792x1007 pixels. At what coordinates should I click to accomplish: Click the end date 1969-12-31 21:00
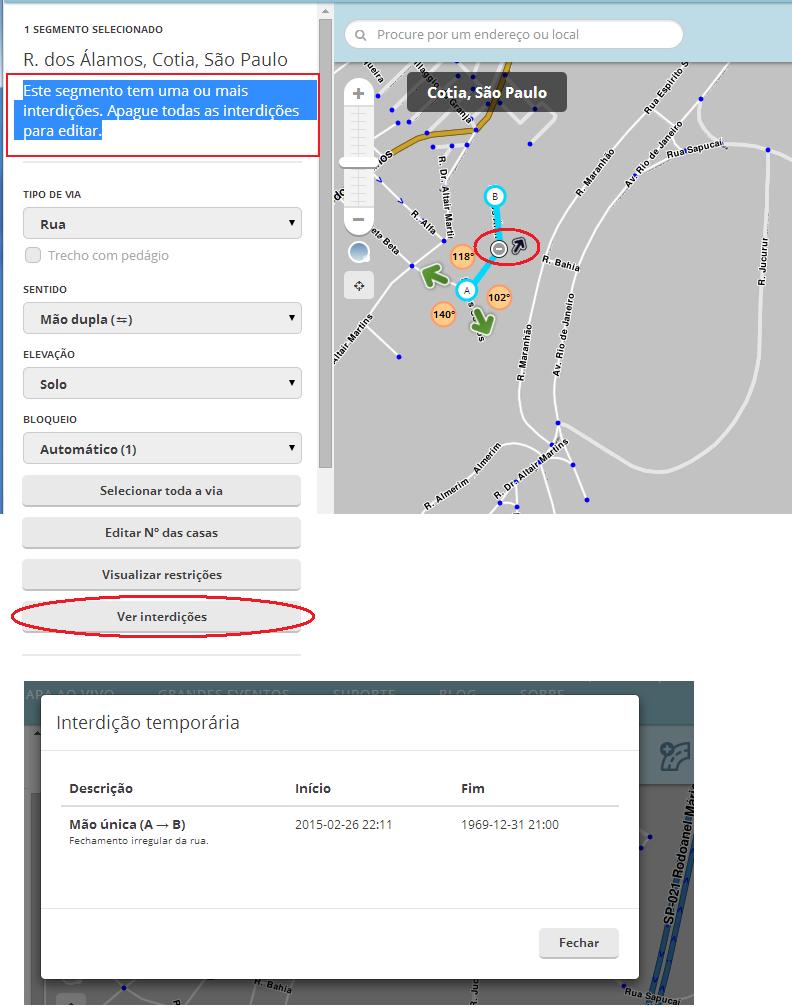(510, 825)
